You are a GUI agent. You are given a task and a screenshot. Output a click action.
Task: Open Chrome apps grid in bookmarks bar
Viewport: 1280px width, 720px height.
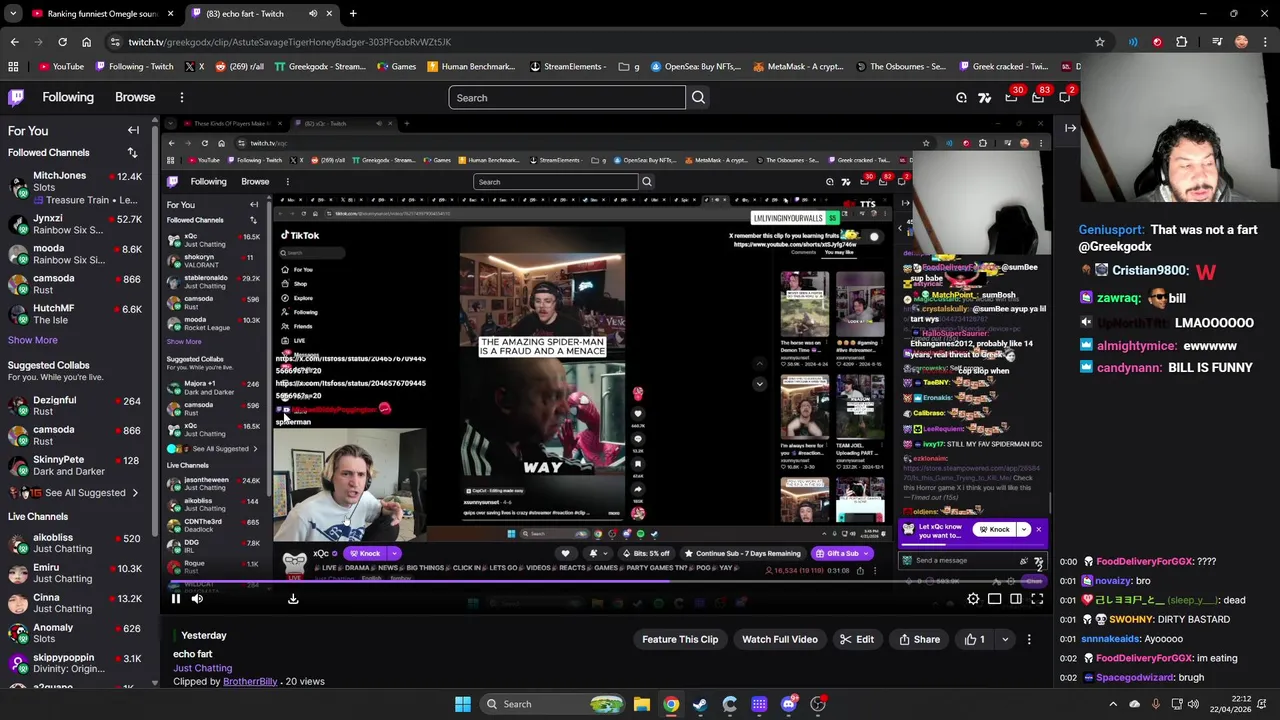pyautogui.click(x=13, y=67)
